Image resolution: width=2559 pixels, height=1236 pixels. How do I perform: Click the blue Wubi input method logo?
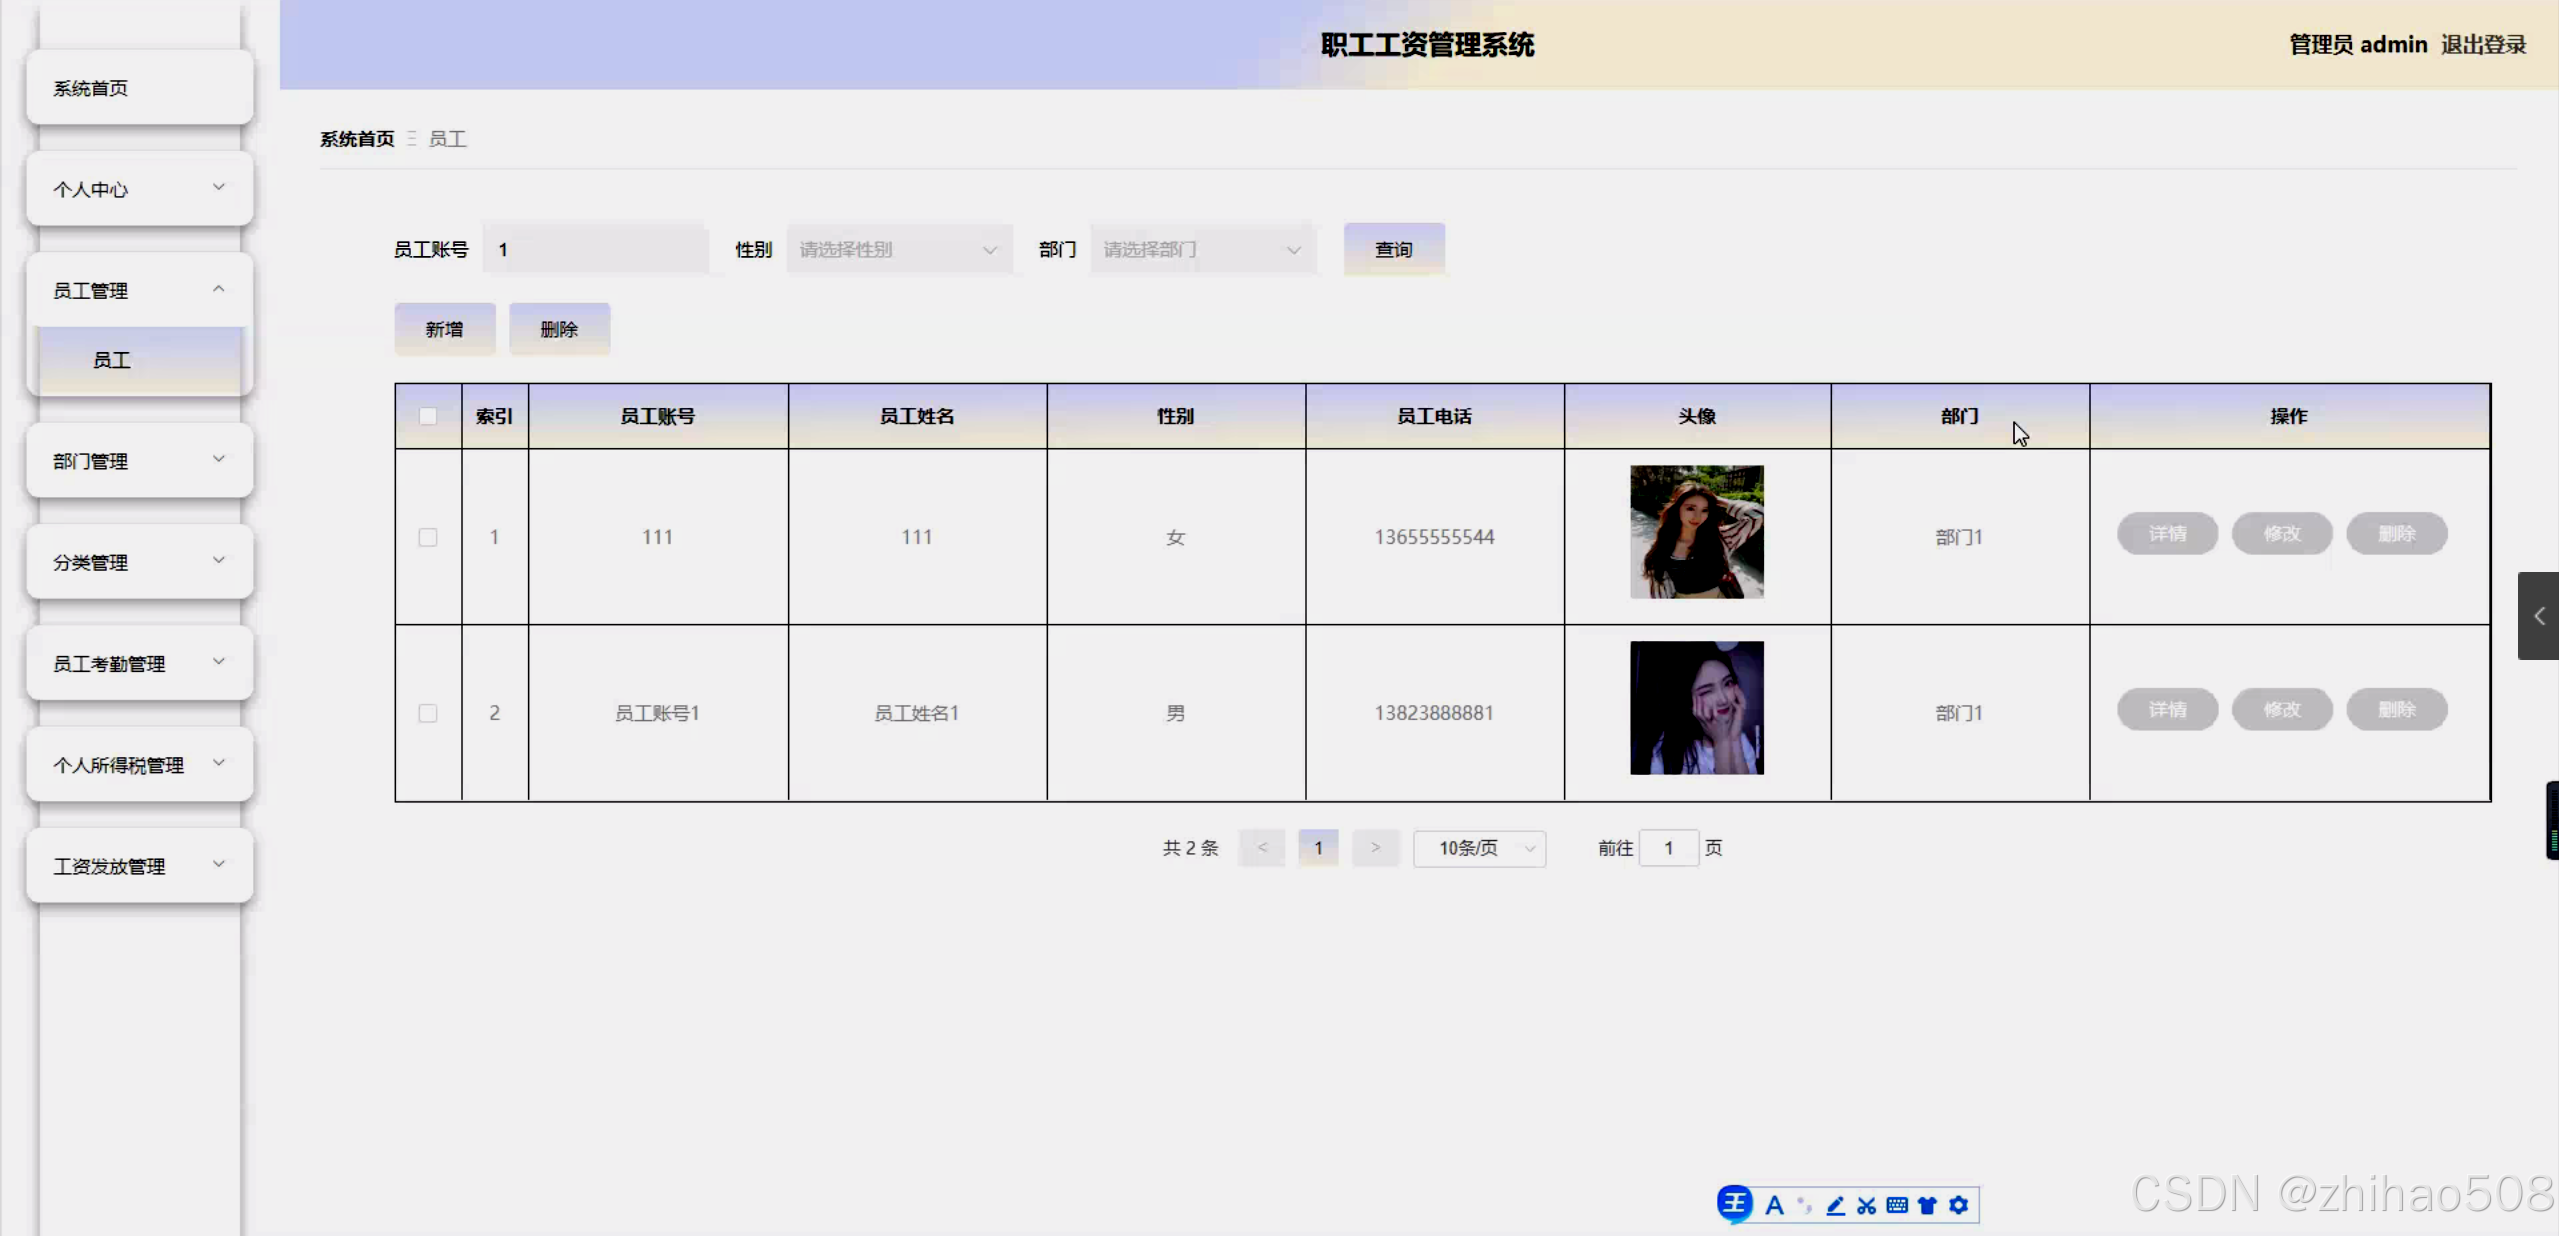(x=1735, y=1203)
